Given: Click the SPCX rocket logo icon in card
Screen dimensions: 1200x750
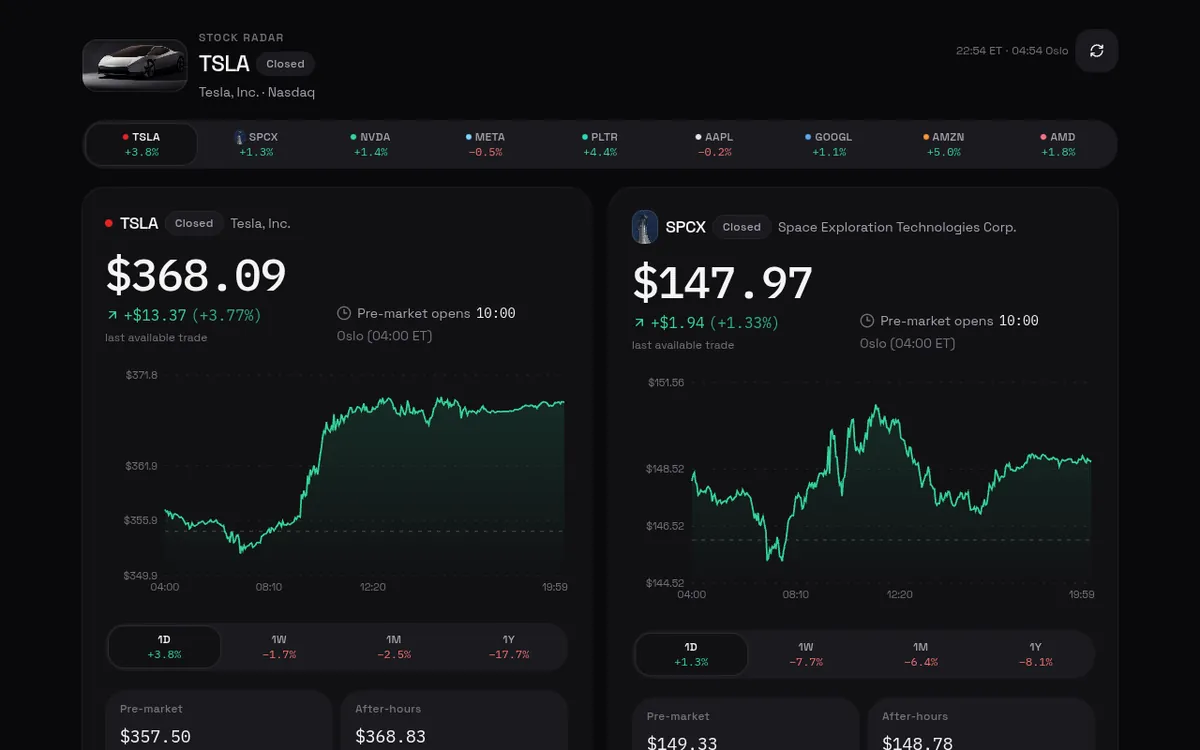Looking at the screenshot, I should (x=645, y=227).
